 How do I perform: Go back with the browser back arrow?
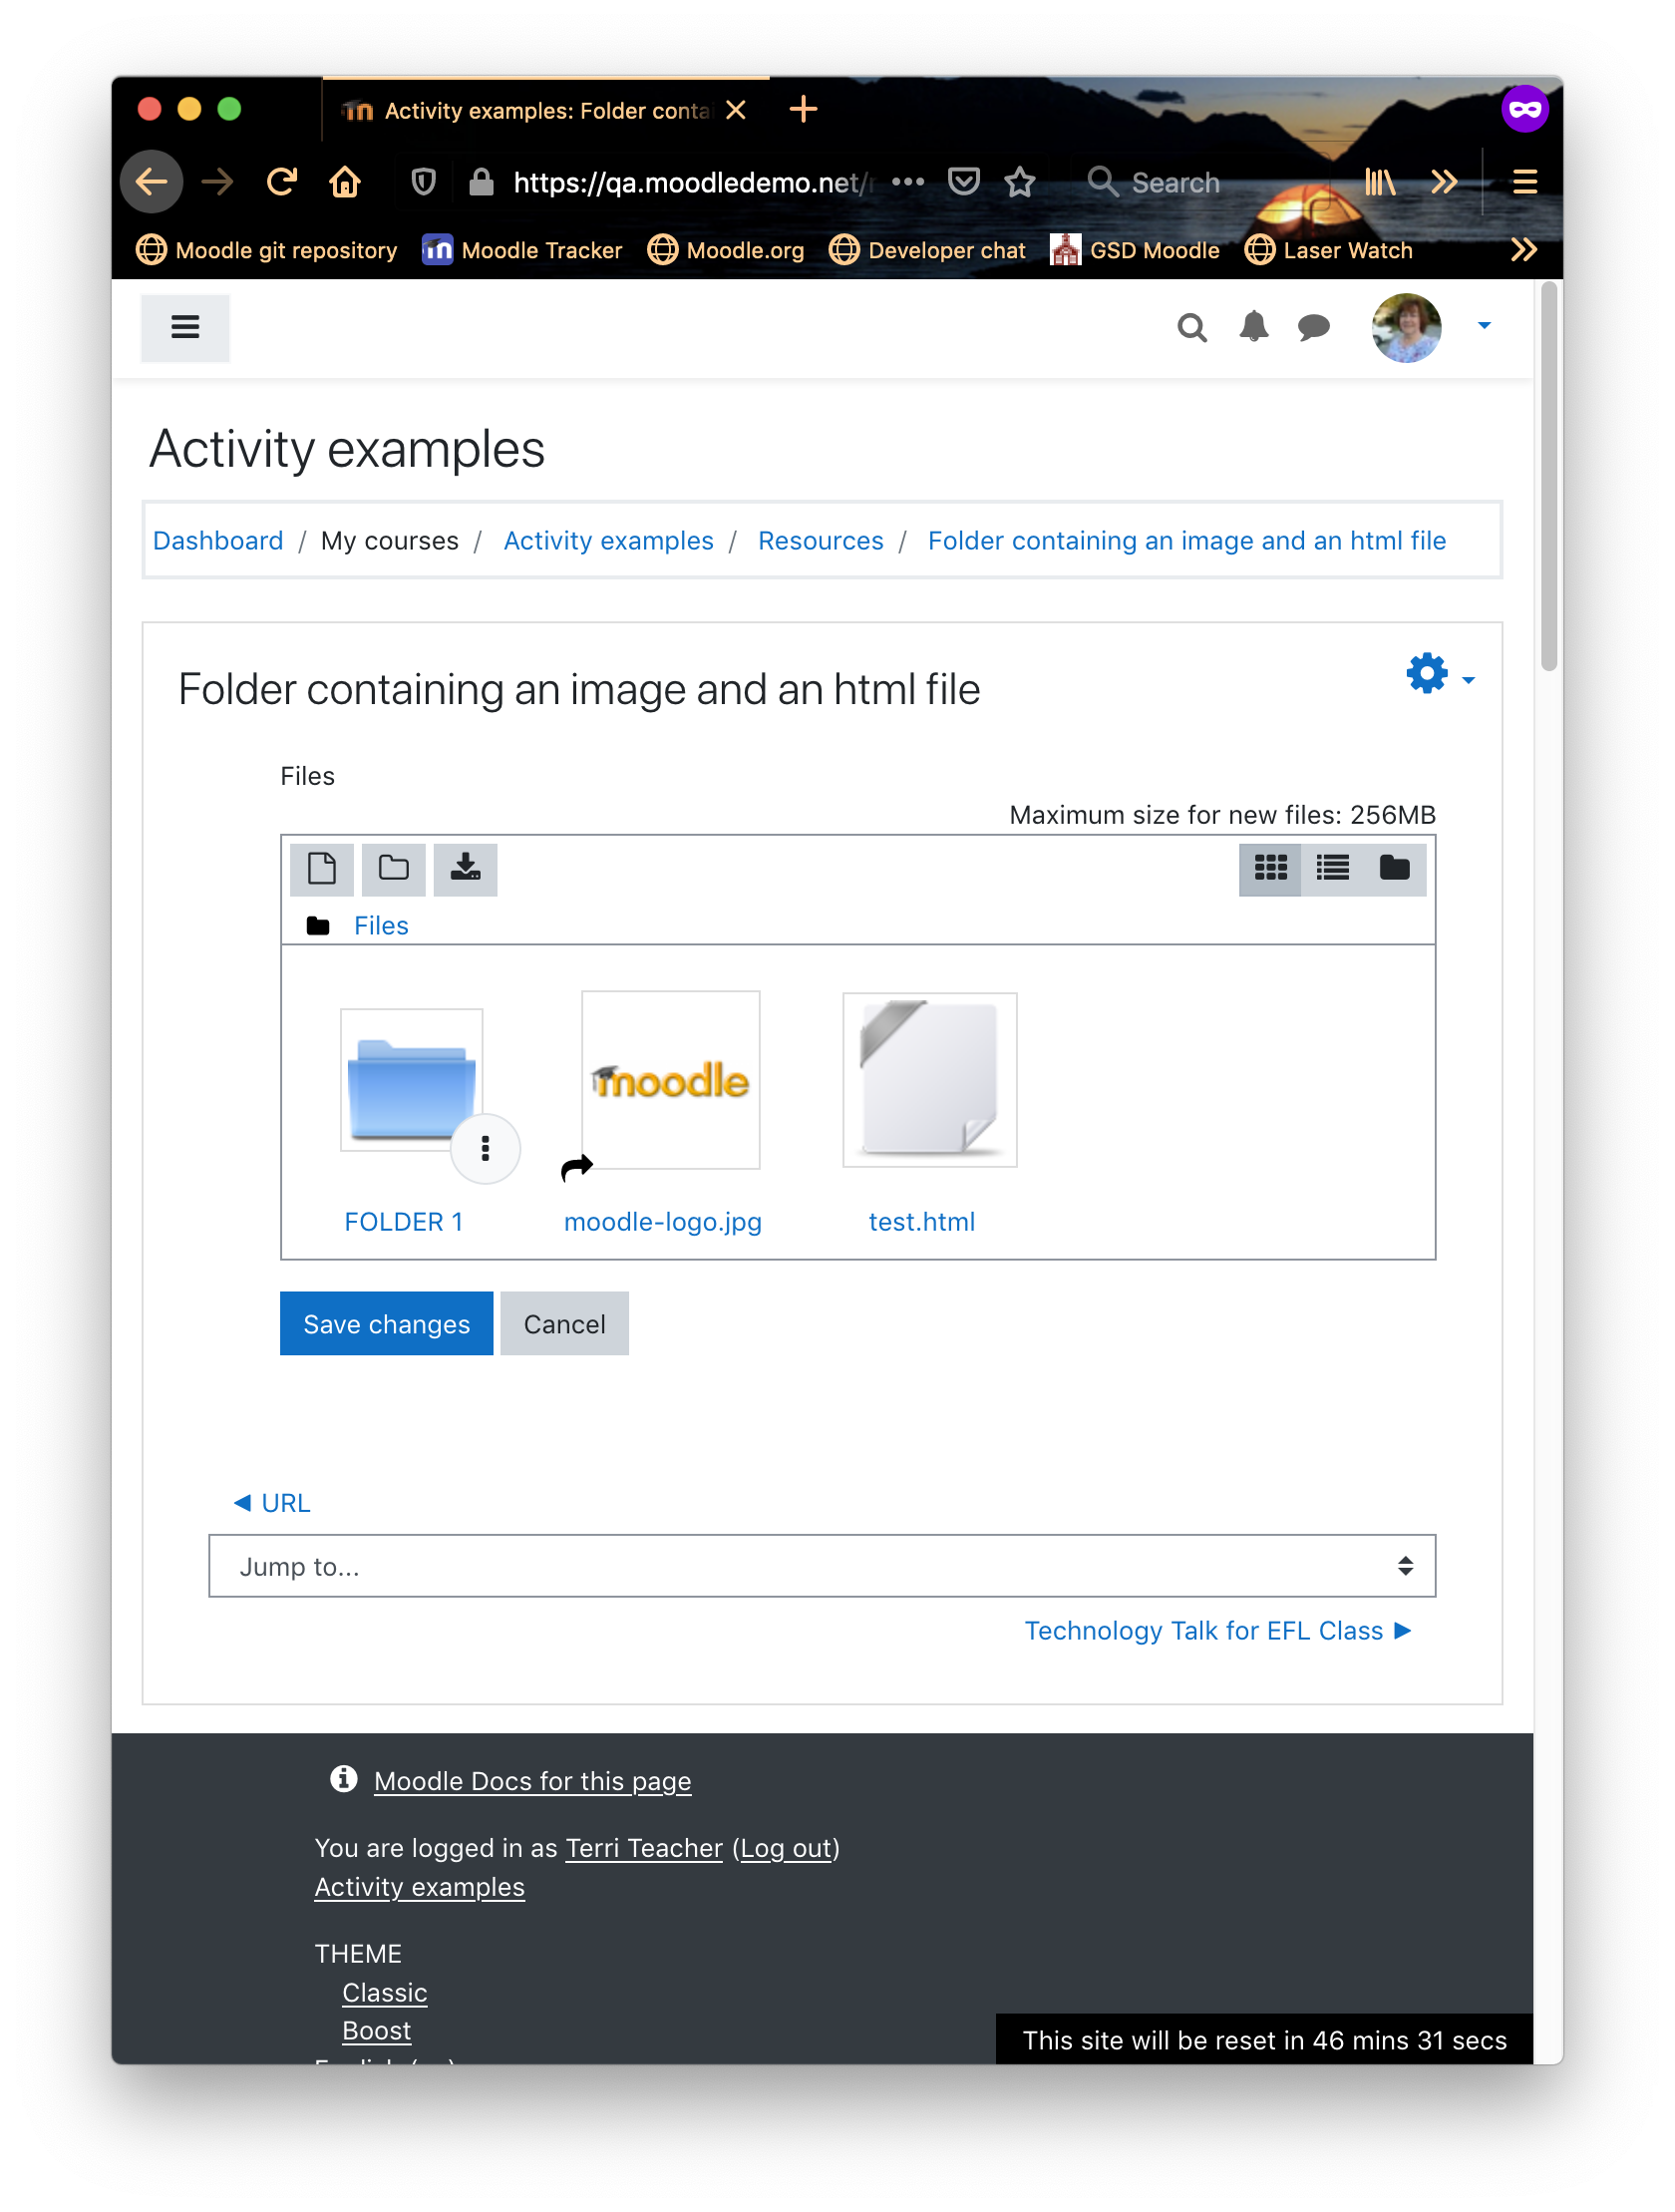pos(152,182)
